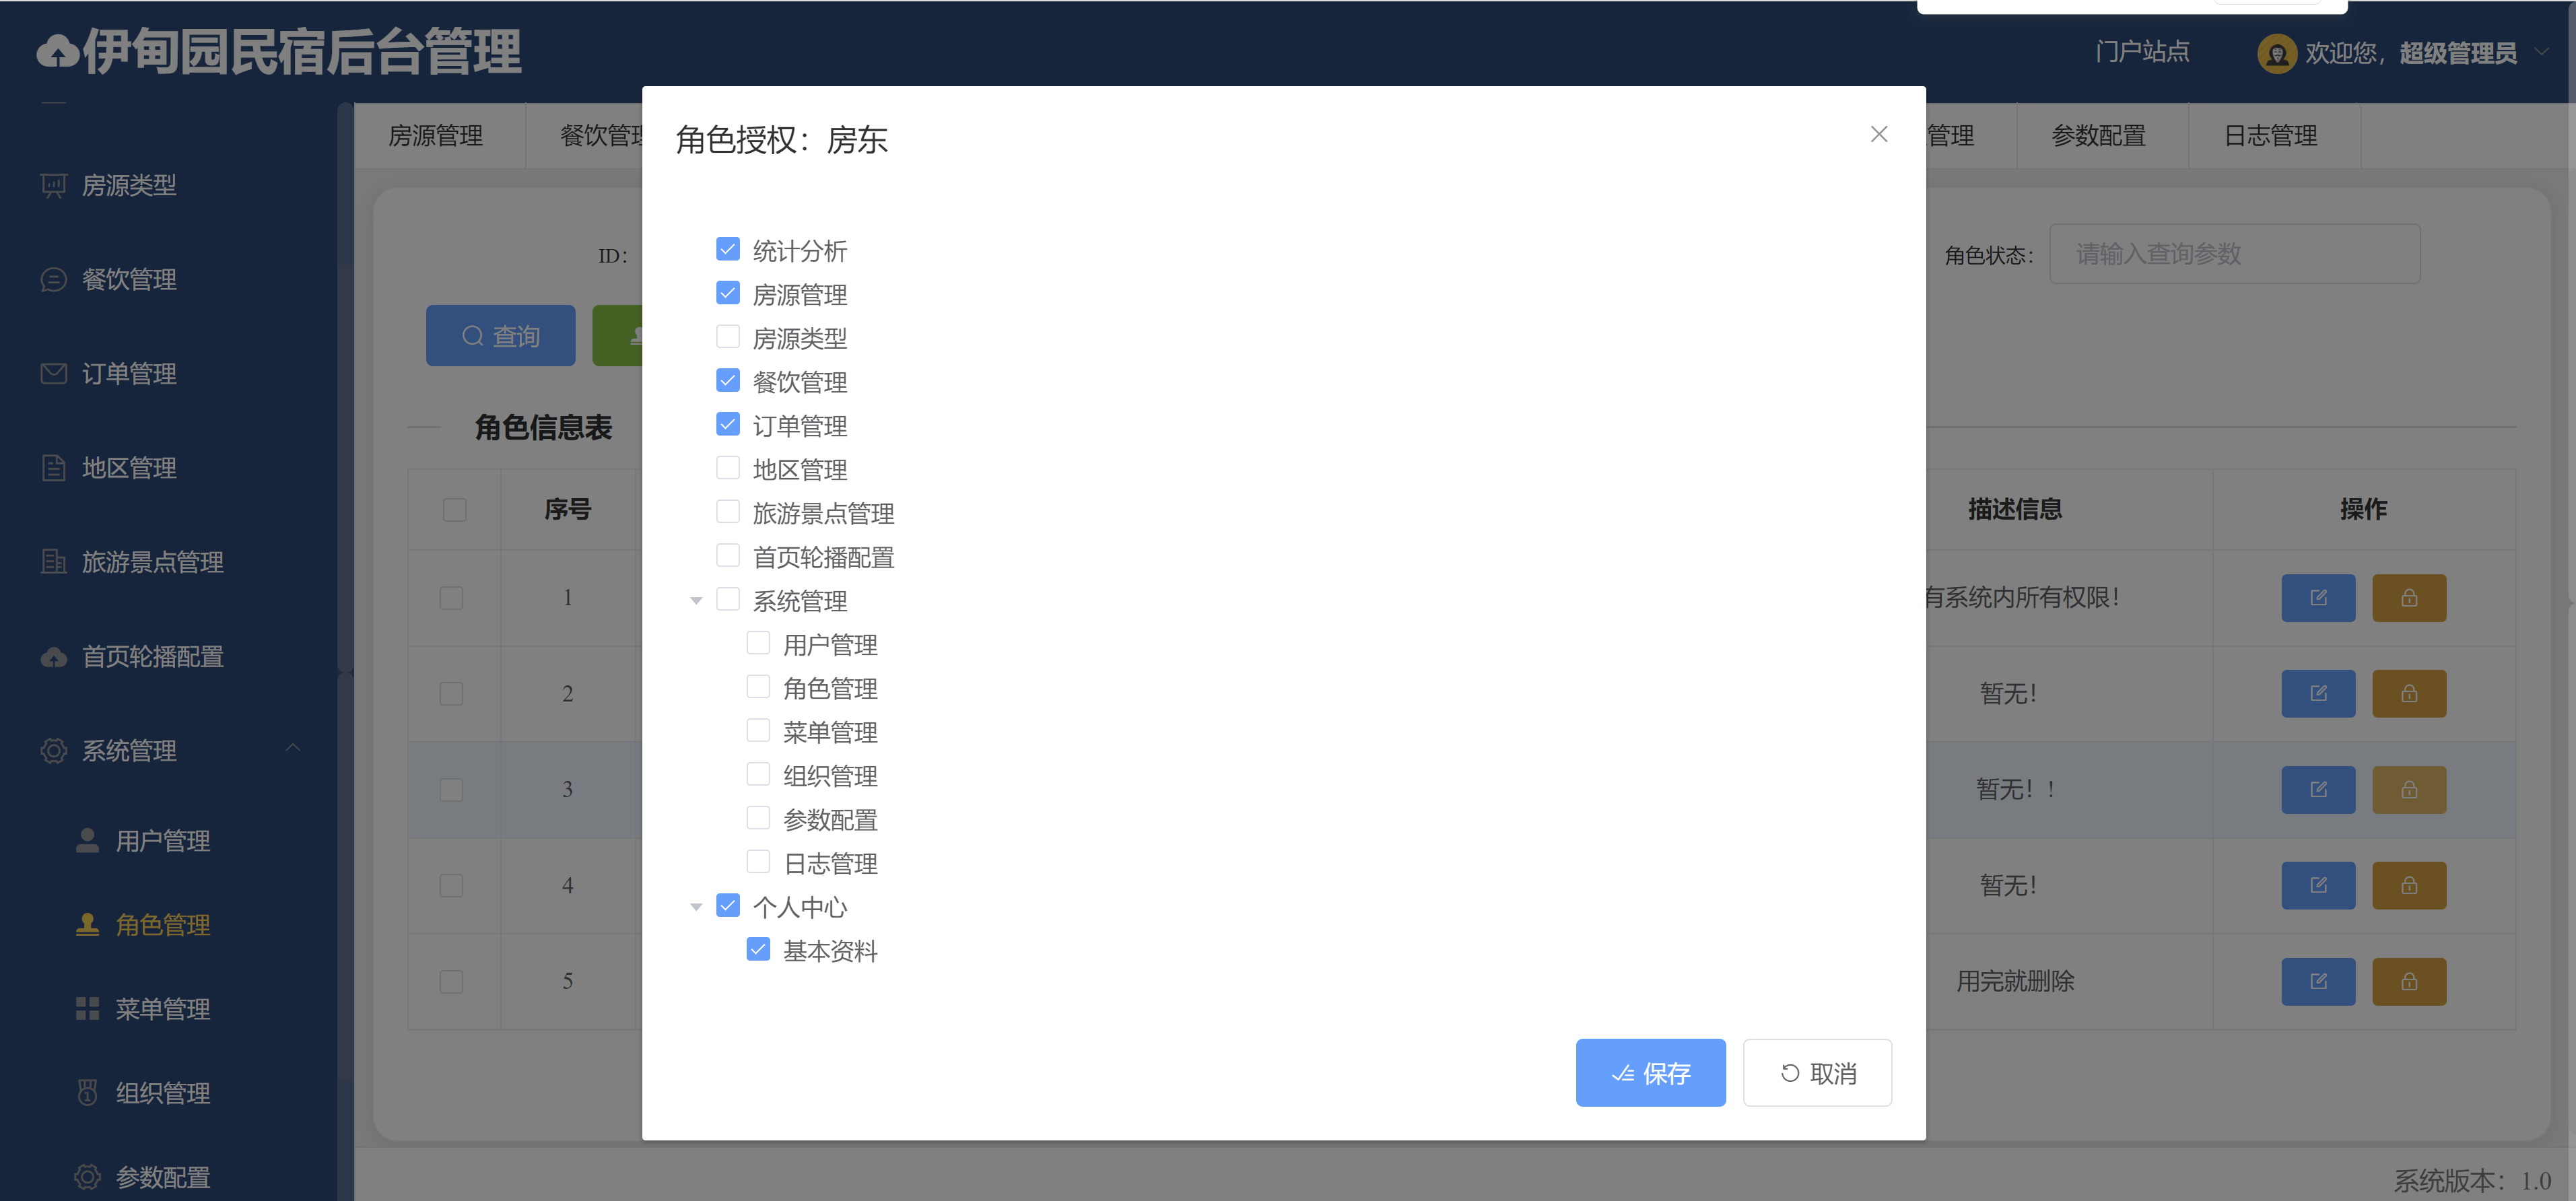Screen dimensions: 2576x1201
Task: Check the 首页轮播配置 permission checkbox
Action: pyautogui.click(x=728, y=555)
